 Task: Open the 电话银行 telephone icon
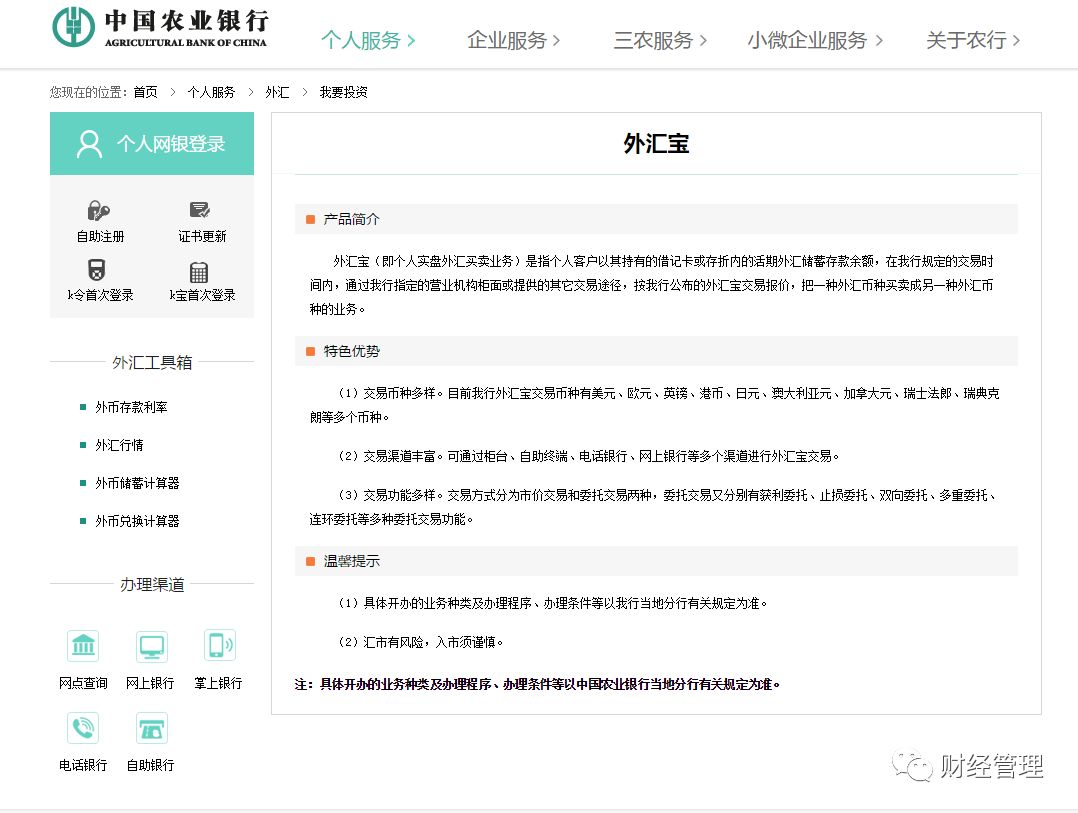point(83,728)
